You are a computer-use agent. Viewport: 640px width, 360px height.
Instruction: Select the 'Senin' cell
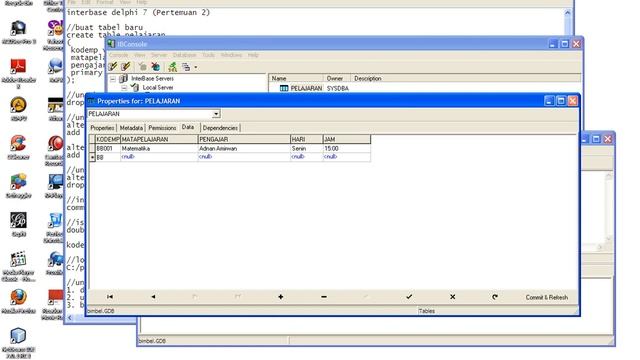tap(307, 149)
